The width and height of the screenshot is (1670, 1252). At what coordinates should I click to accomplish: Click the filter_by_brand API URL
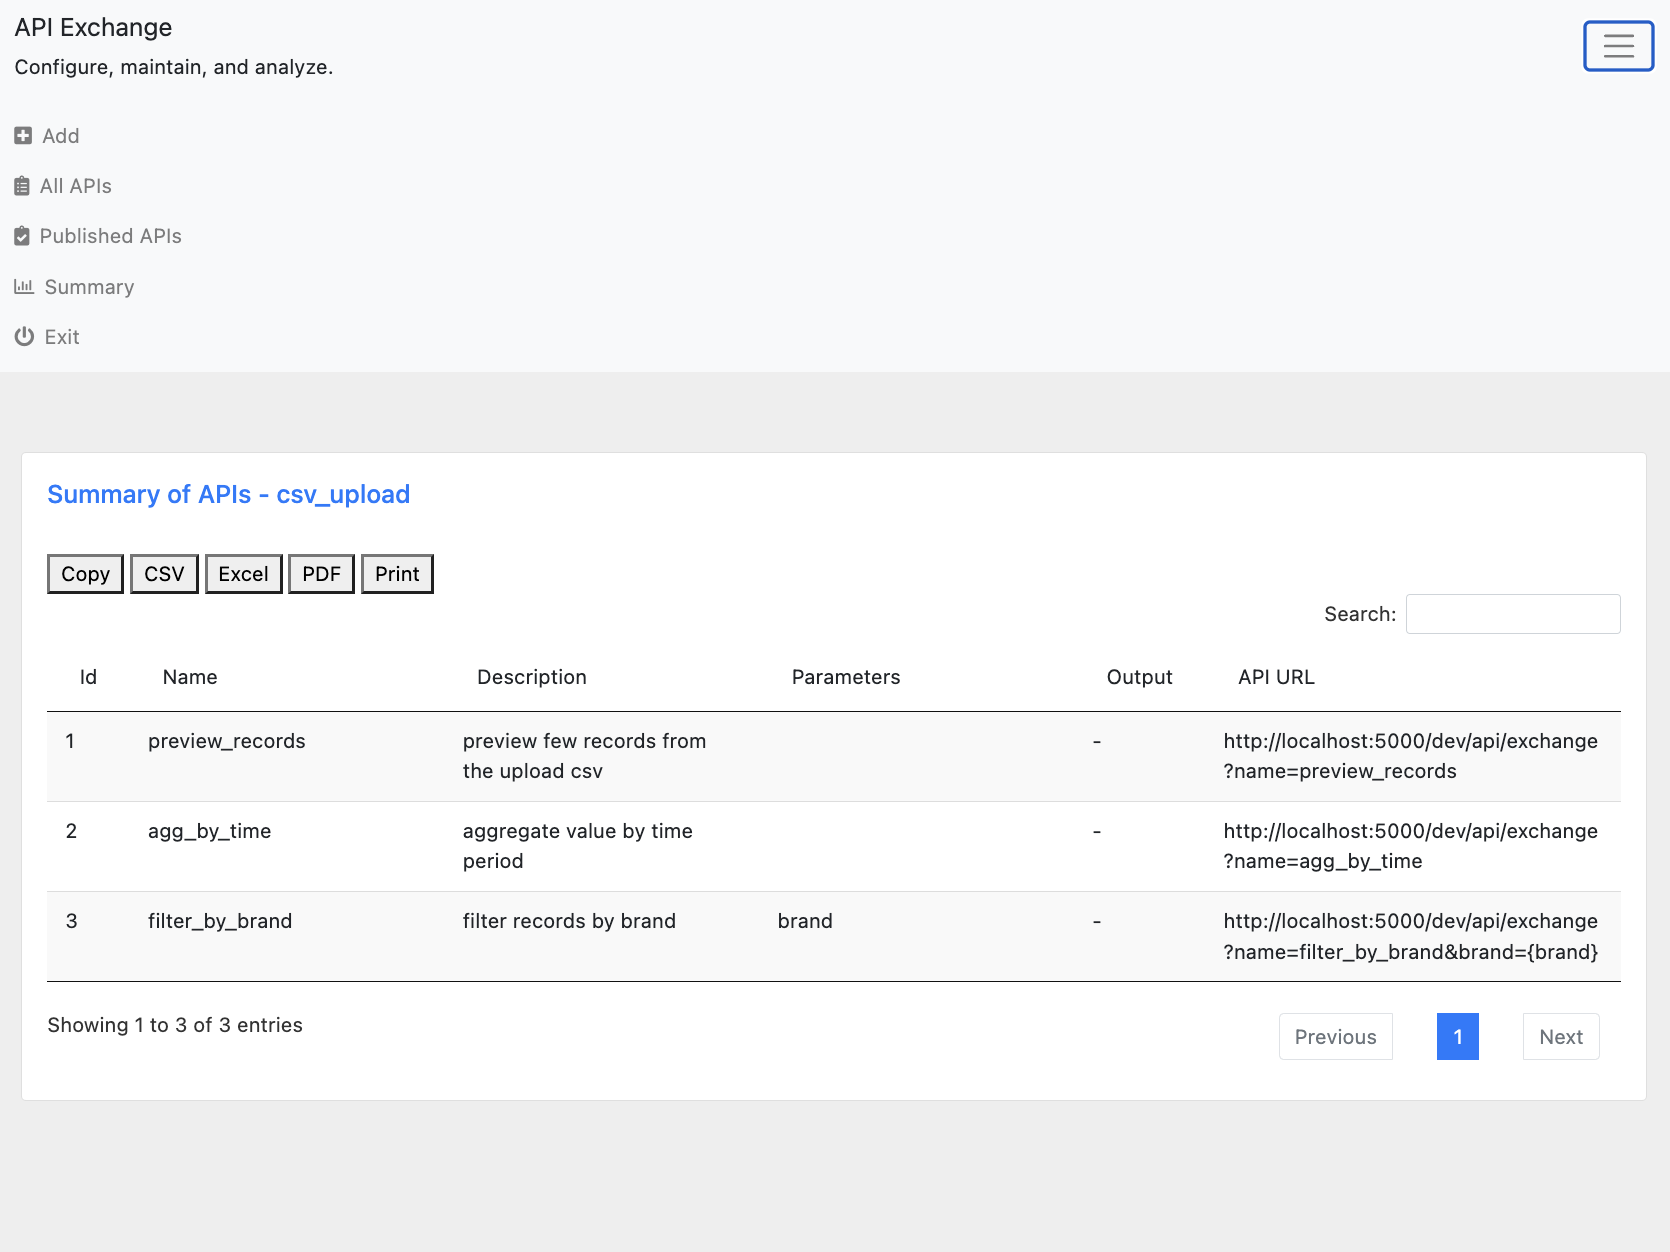[x=1411, y=936]
